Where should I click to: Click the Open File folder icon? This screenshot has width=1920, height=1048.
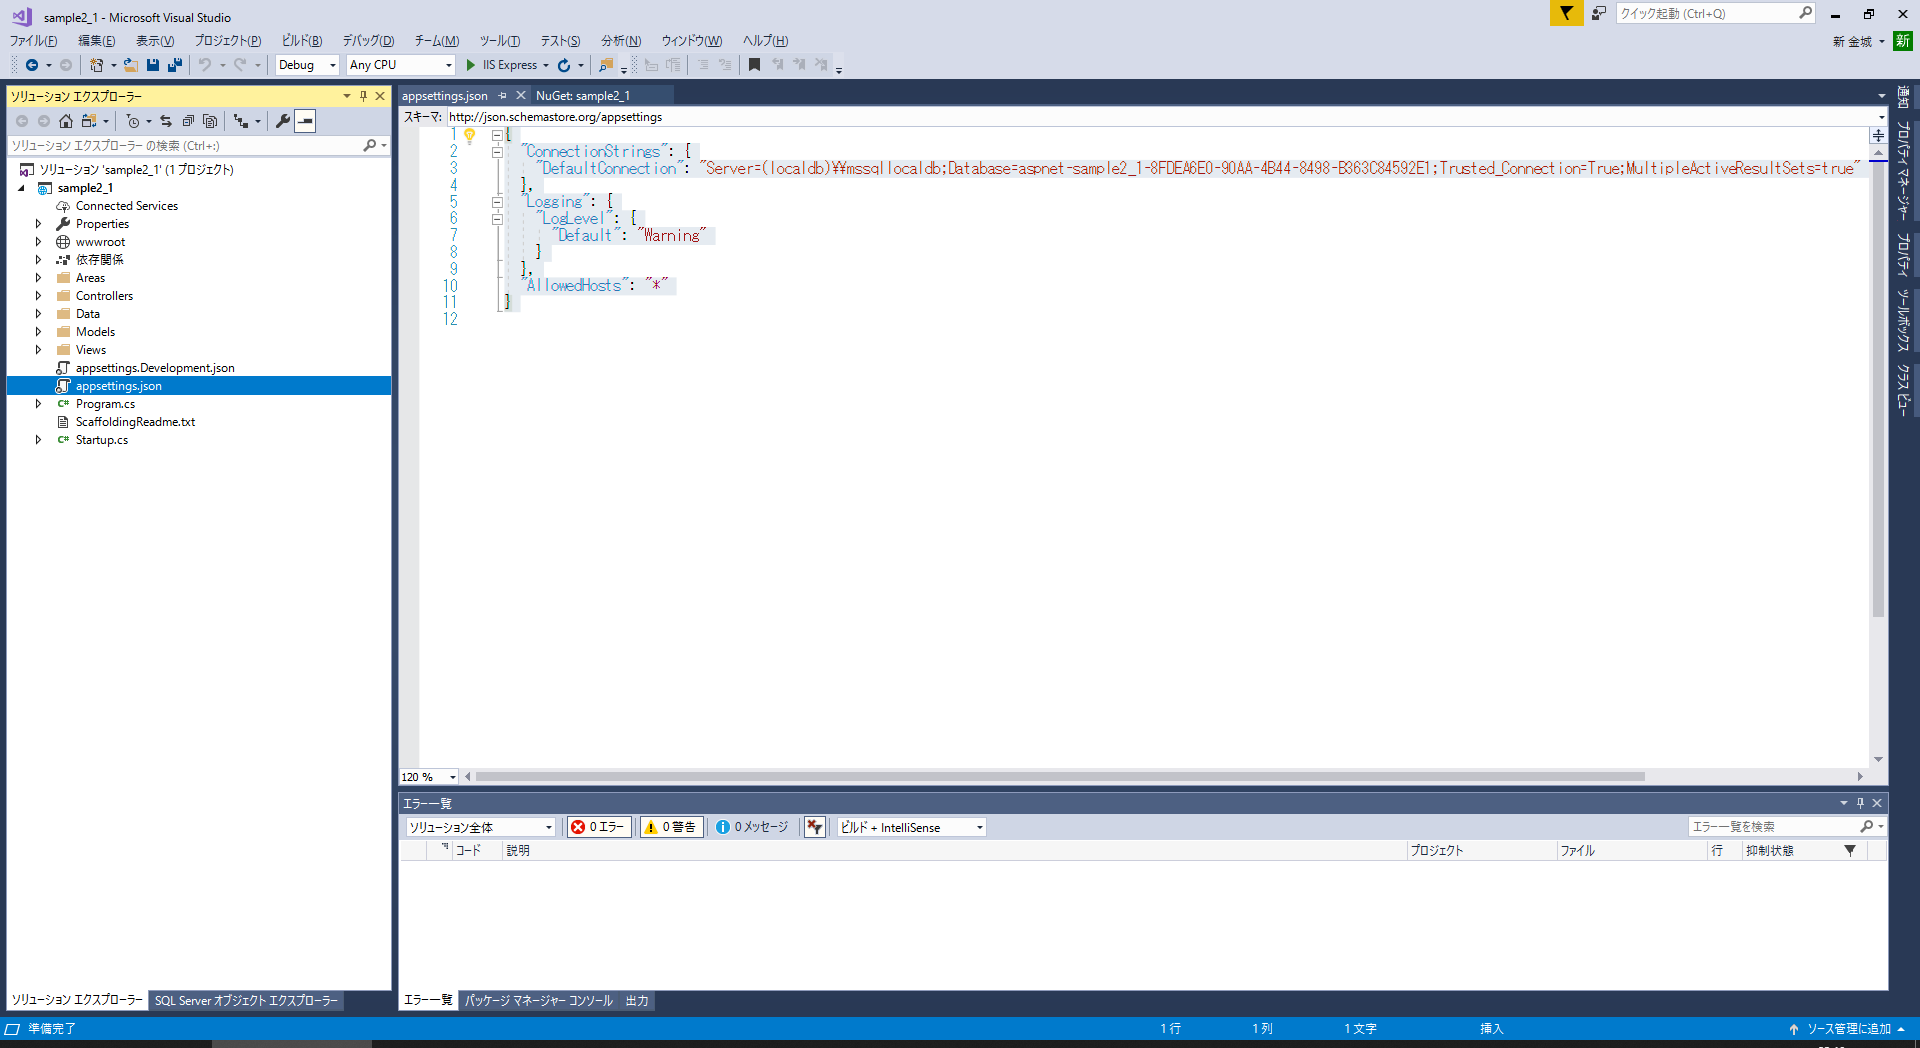(131, 65)
